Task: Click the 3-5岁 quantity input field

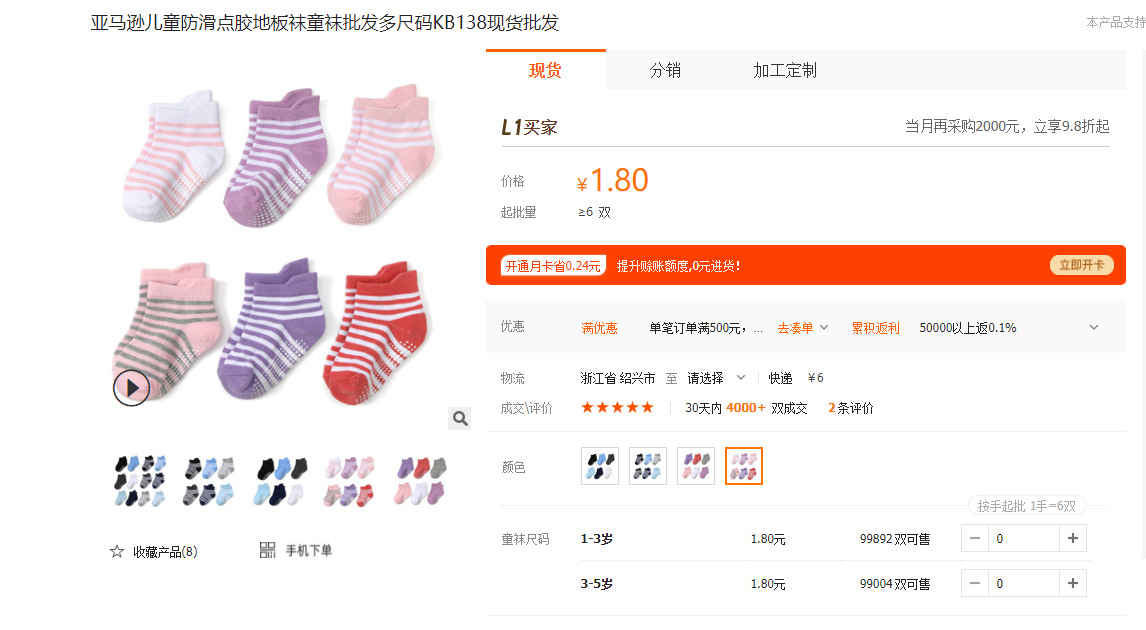Action: [x=1023, y=583]
